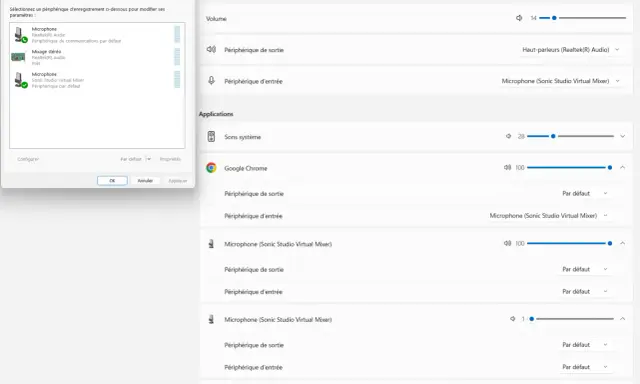The width and height of the screenshot is (640, 384).
Task: Click the Sons système label
Action: pyautogui.click(x=242, y=137)
